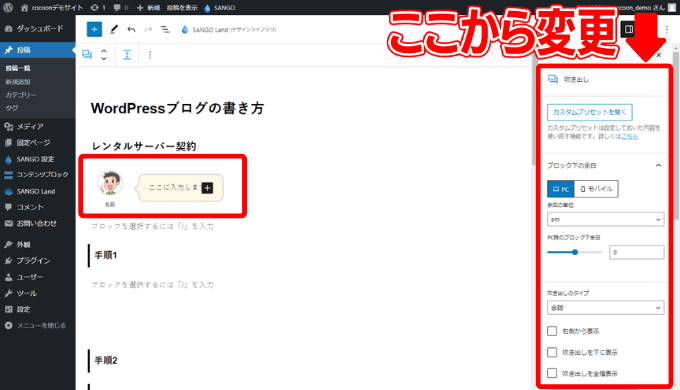Open お問い合わせ in sidebar
This screenshot has width=680, height=390.
pyautogui.click(x=38, y=223)
